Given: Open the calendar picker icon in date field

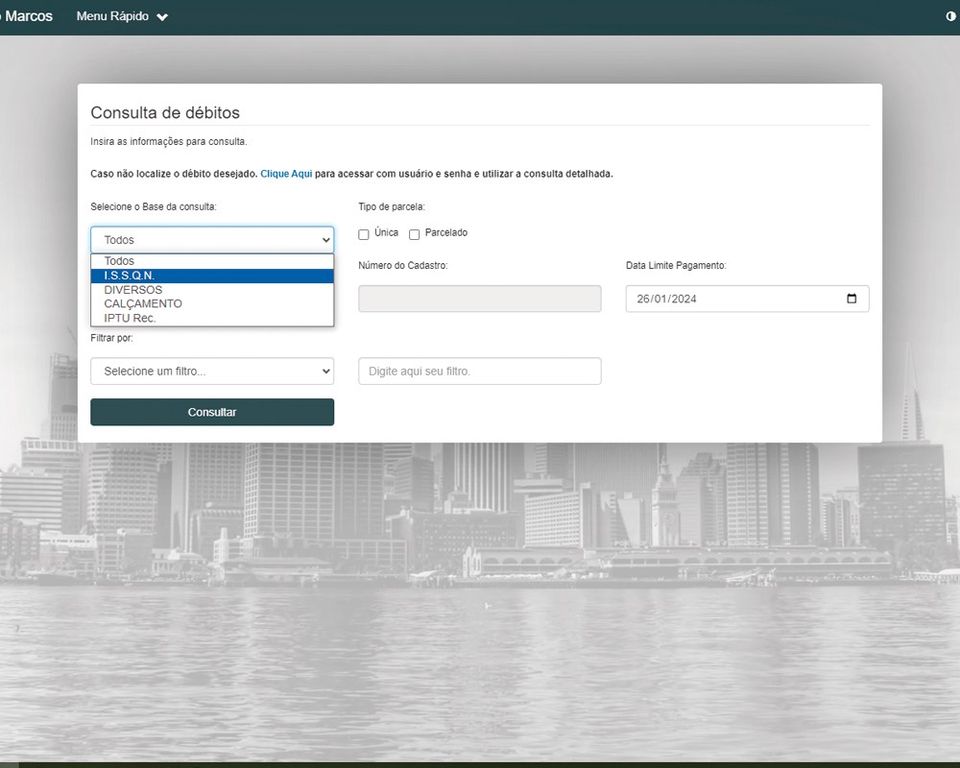Looking at the screenshot, I should (x=851, y=299).
